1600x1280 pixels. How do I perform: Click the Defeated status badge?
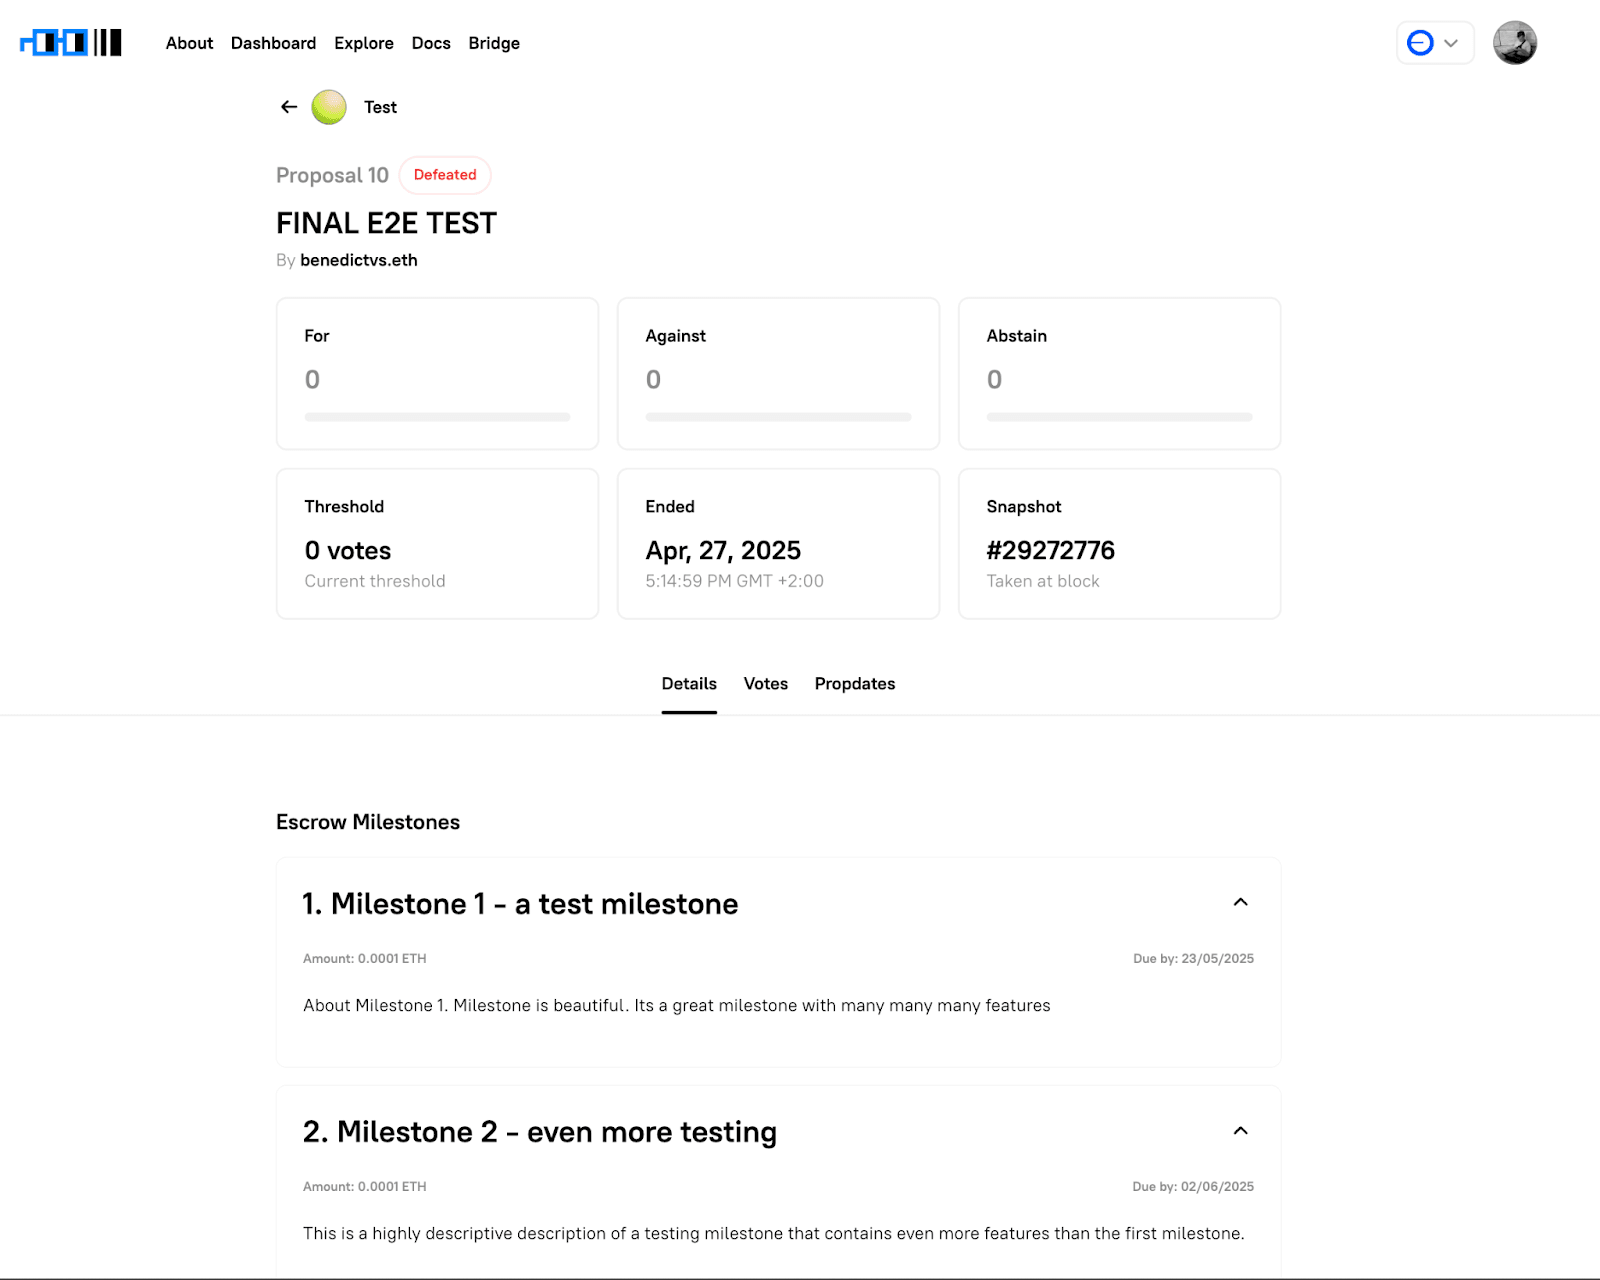point(445,174)
